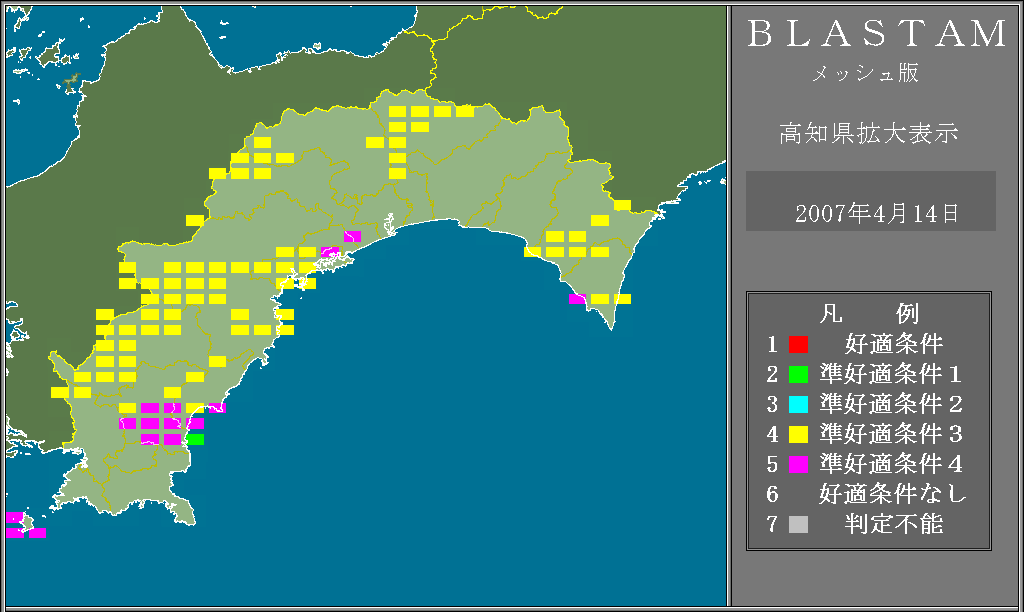Click the legend label 準好適条件3
This screenshot has width=1024, height=612.
(891, 434)
